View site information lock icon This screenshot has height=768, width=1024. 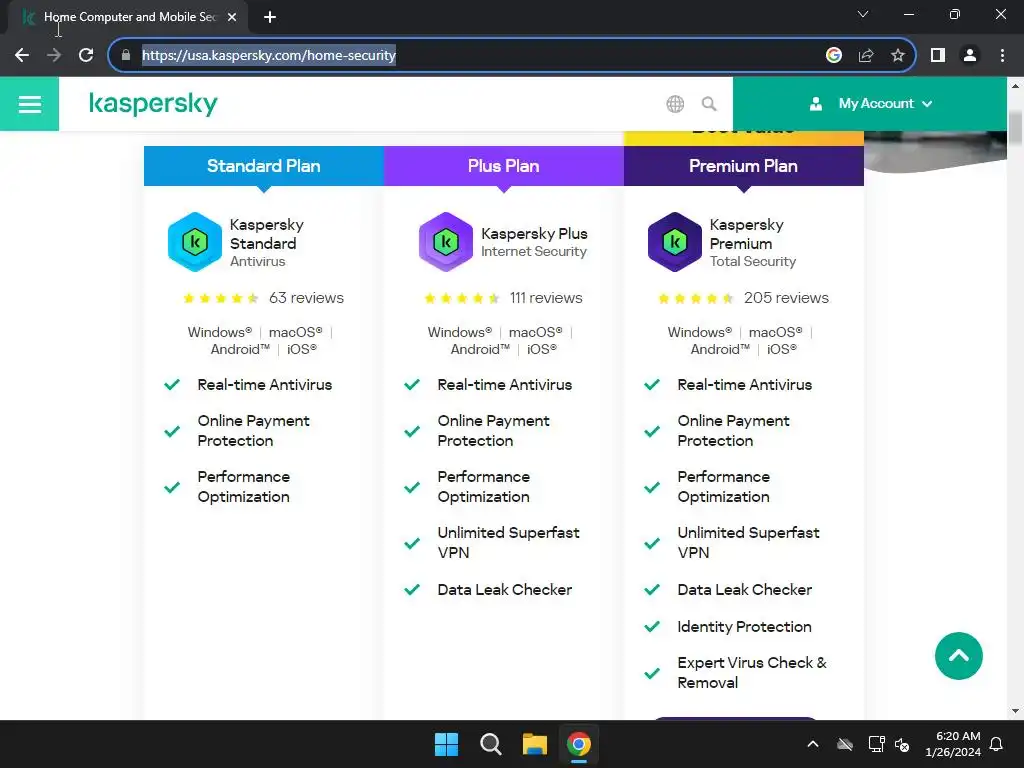pyautogui.click(x=126, y=56)
